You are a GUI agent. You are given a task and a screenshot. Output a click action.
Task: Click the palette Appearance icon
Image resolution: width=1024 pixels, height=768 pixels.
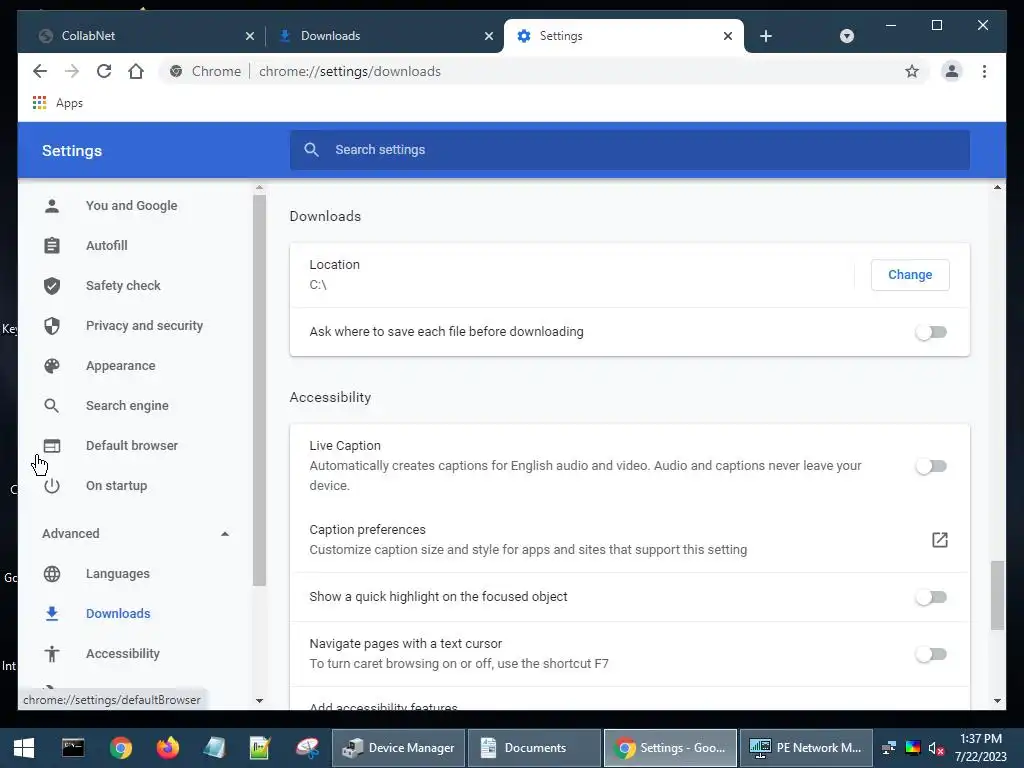coord(52,366)
